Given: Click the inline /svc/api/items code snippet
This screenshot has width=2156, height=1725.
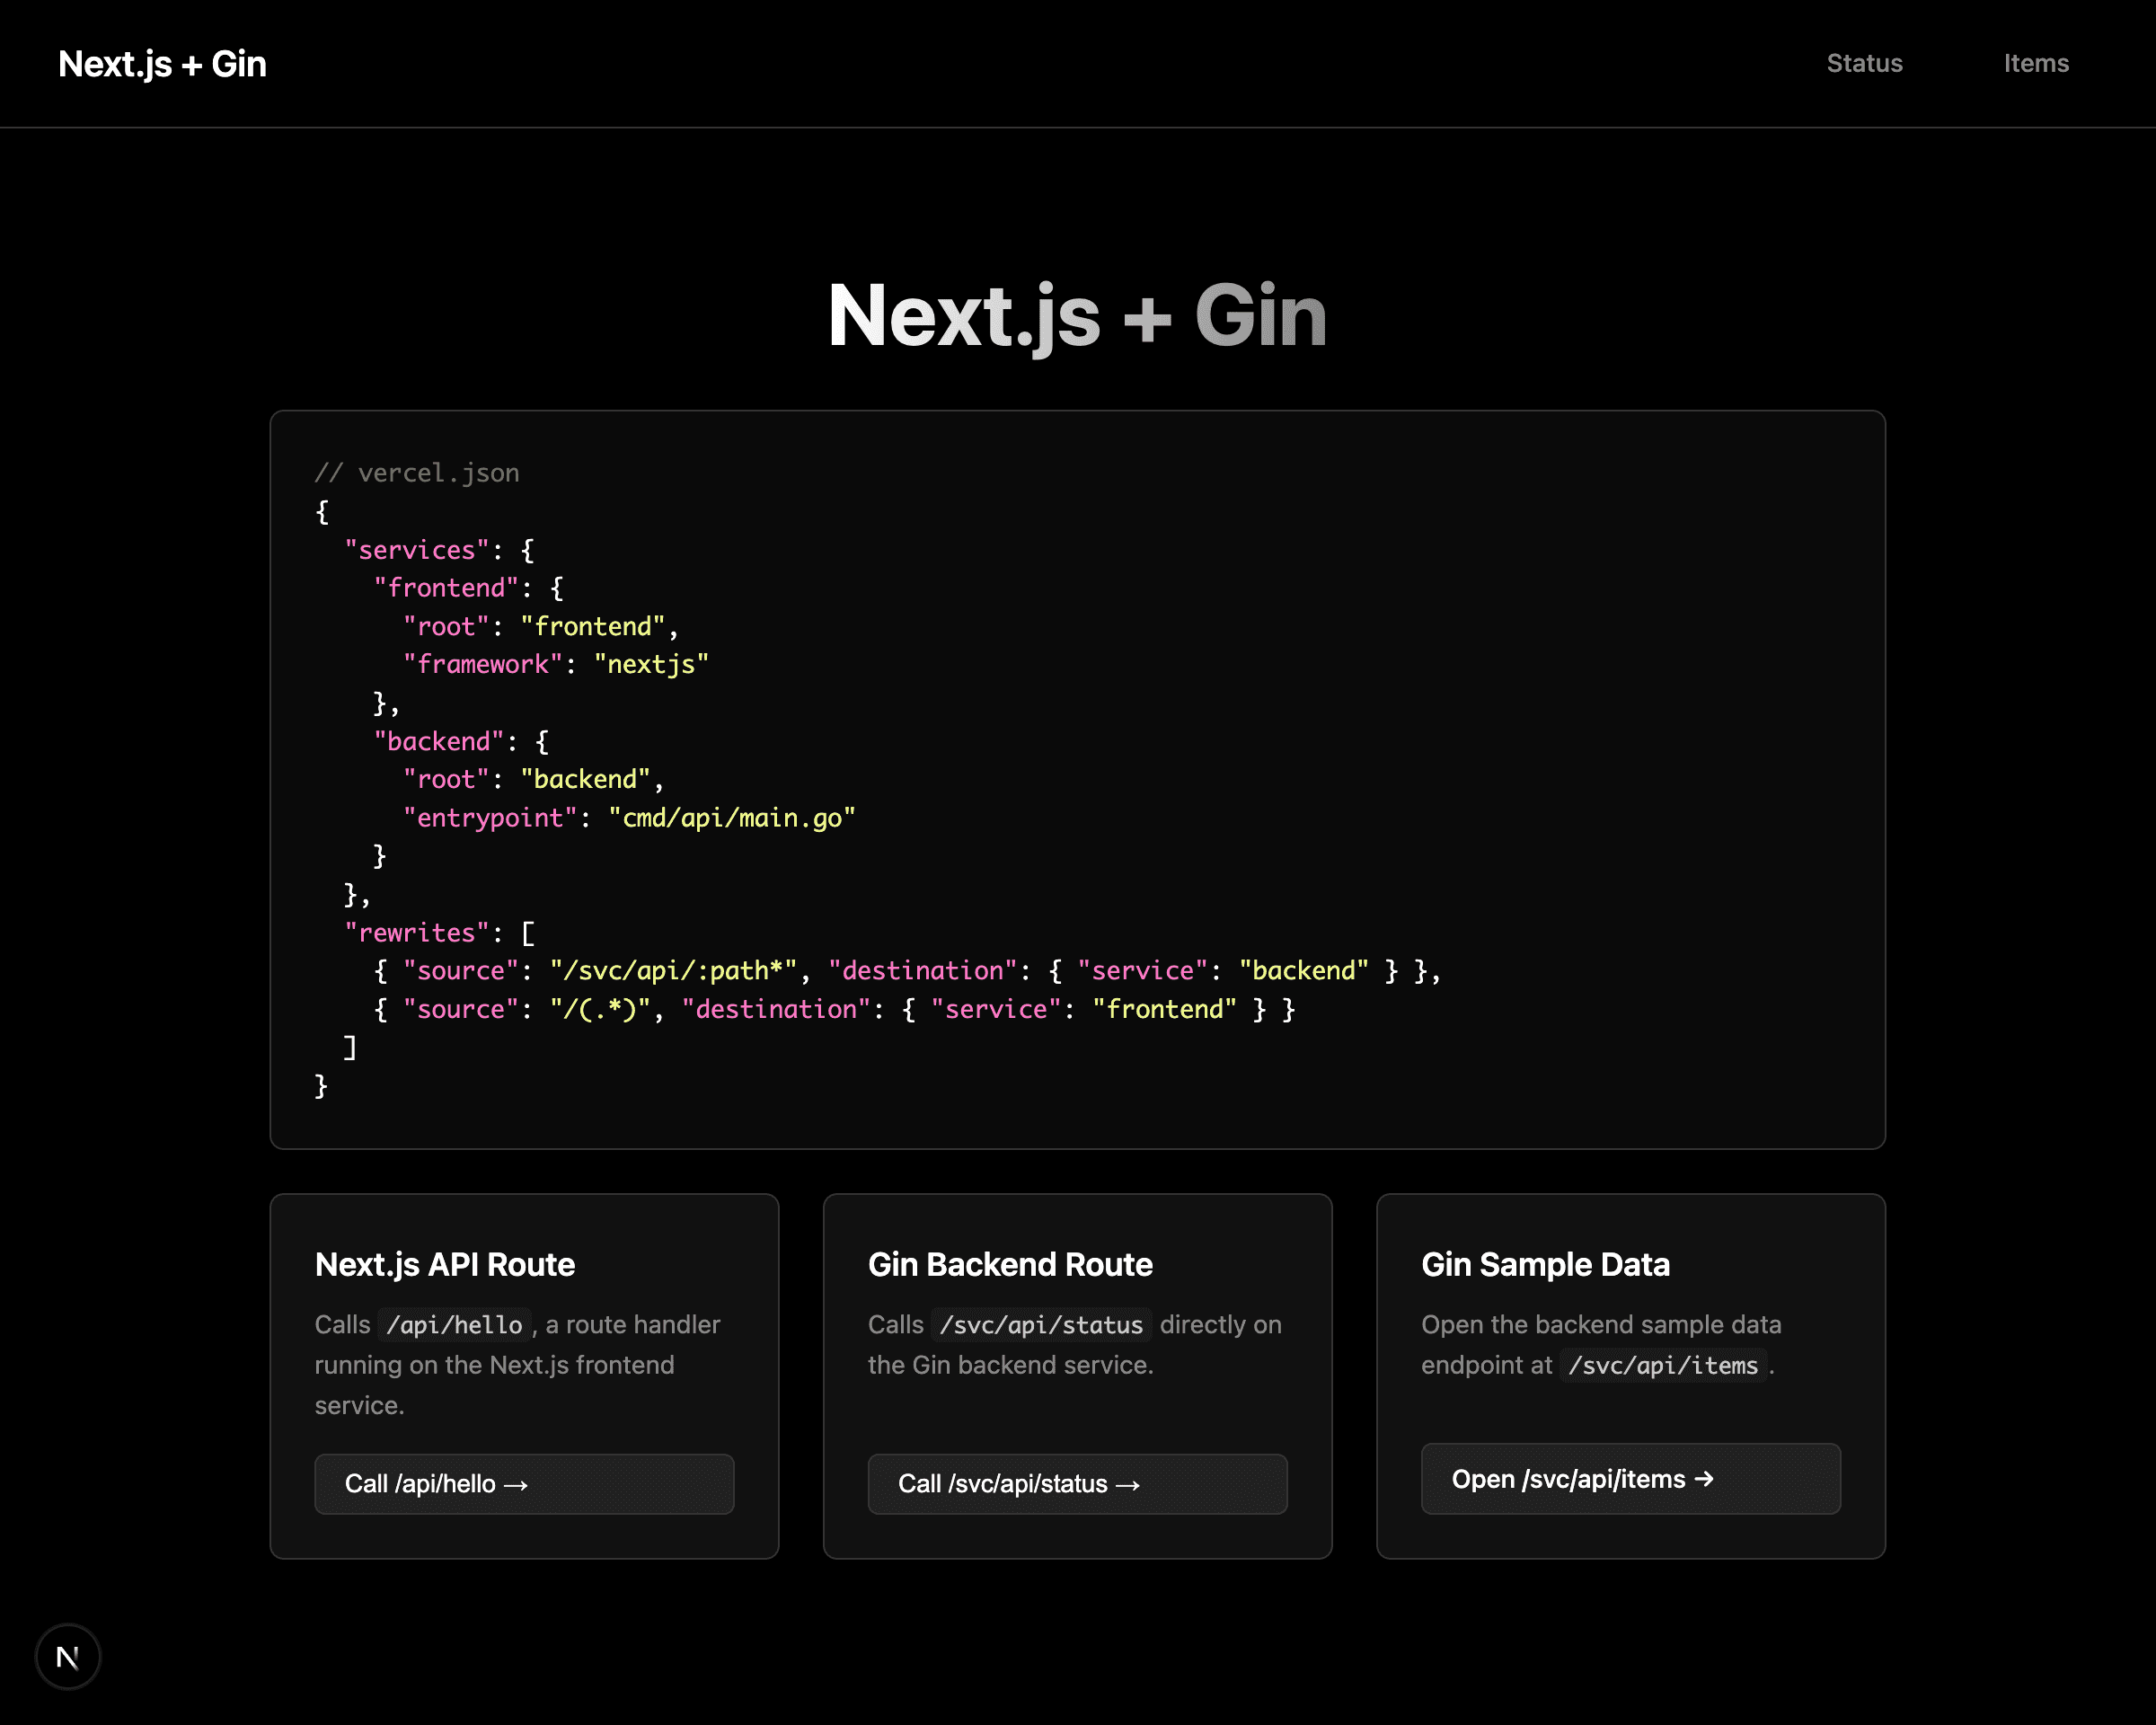Looking at the screenshot, I should pyautogui.click(x=1663, y=1365).
